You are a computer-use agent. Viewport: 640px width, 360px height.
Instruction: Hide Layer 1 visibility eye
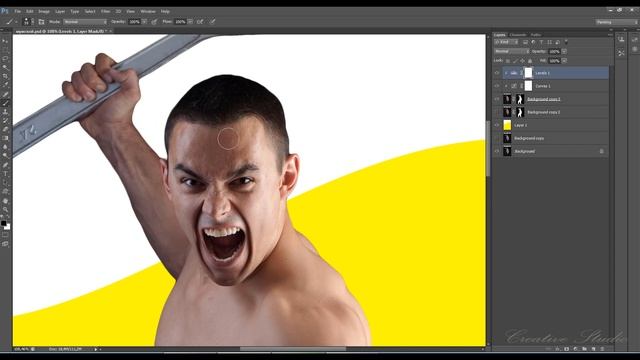click(x=497, y=125)
